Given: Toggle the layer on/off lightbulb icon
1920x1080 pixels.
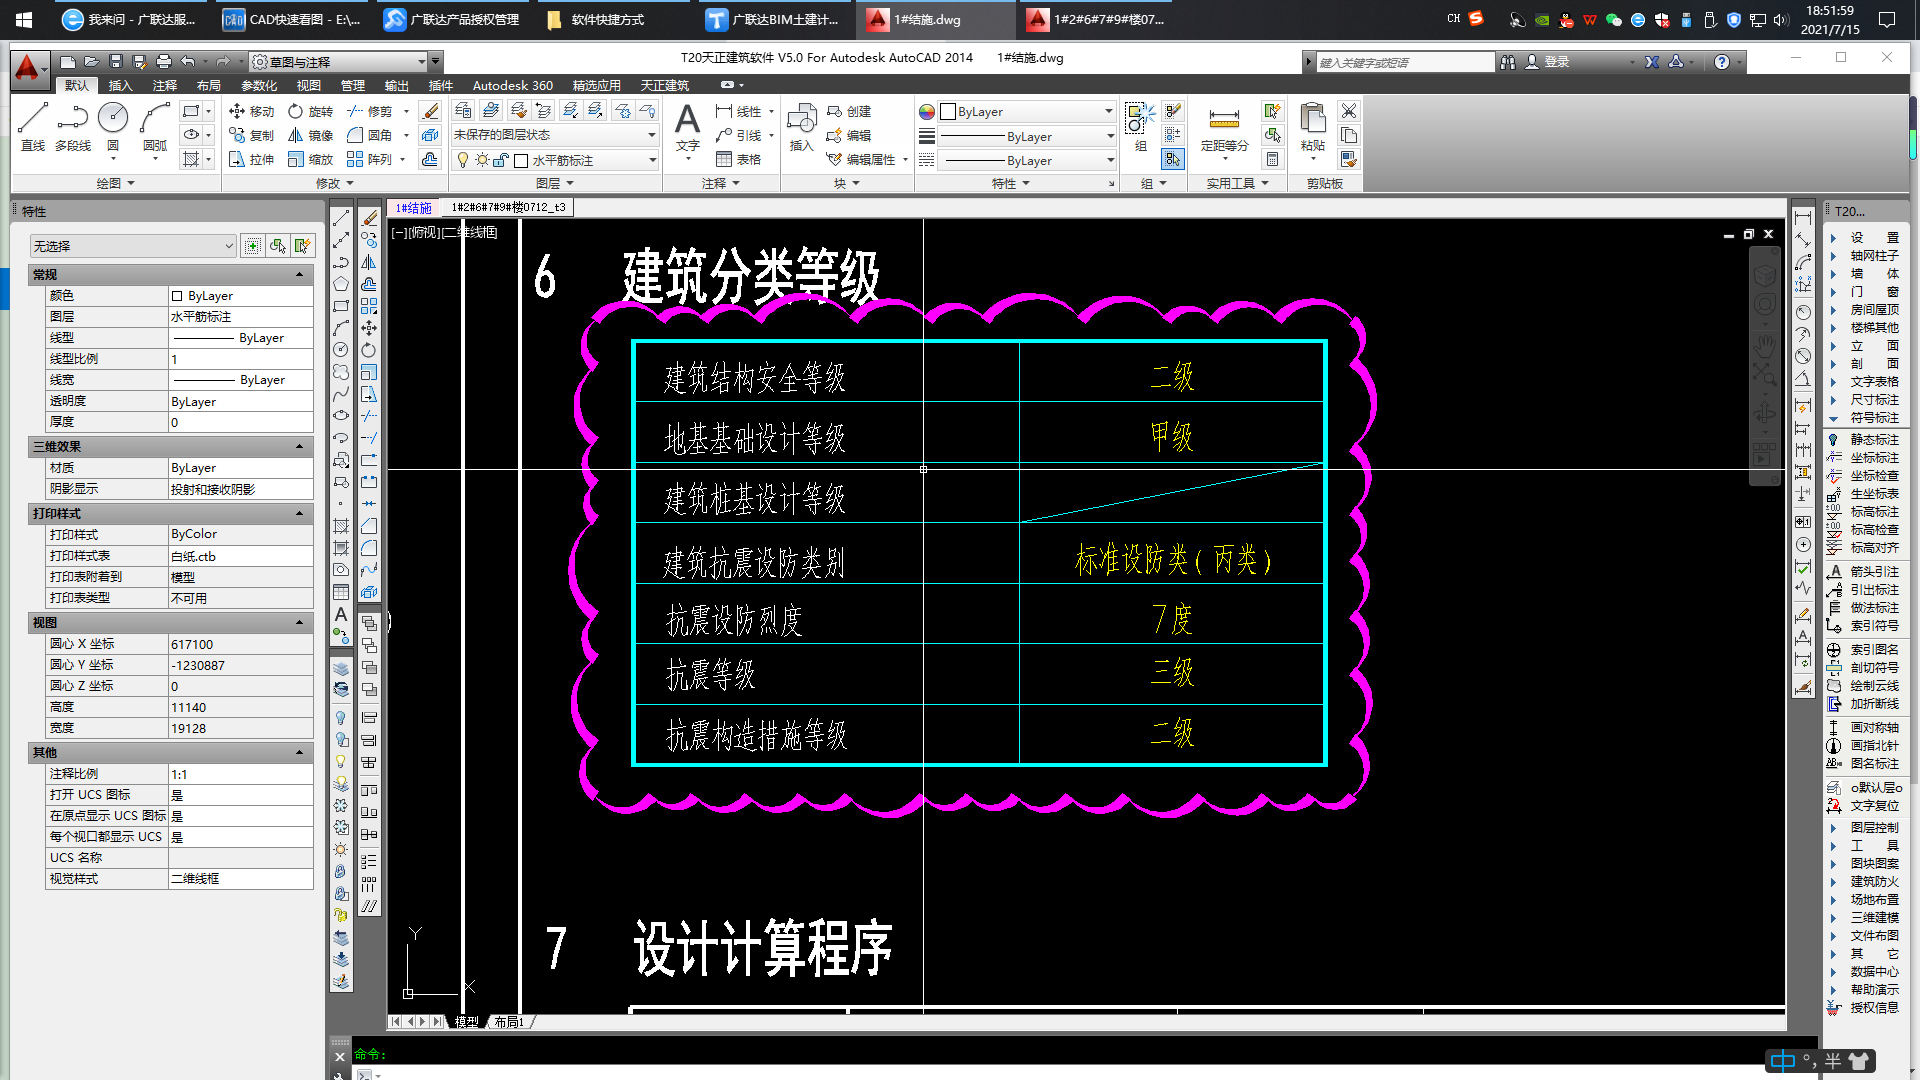Looking at the screenshot, I should coord(462,160).
